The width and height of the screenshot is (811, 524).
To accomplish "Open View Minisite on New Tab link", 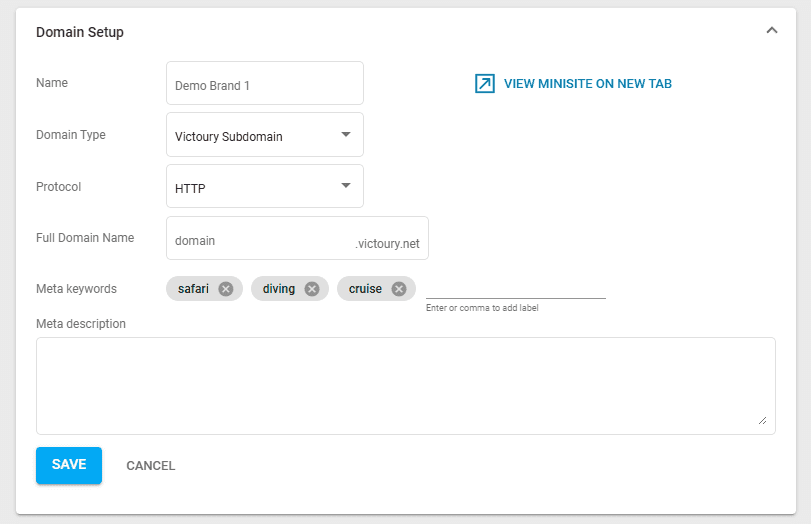I will pos(587,84).
